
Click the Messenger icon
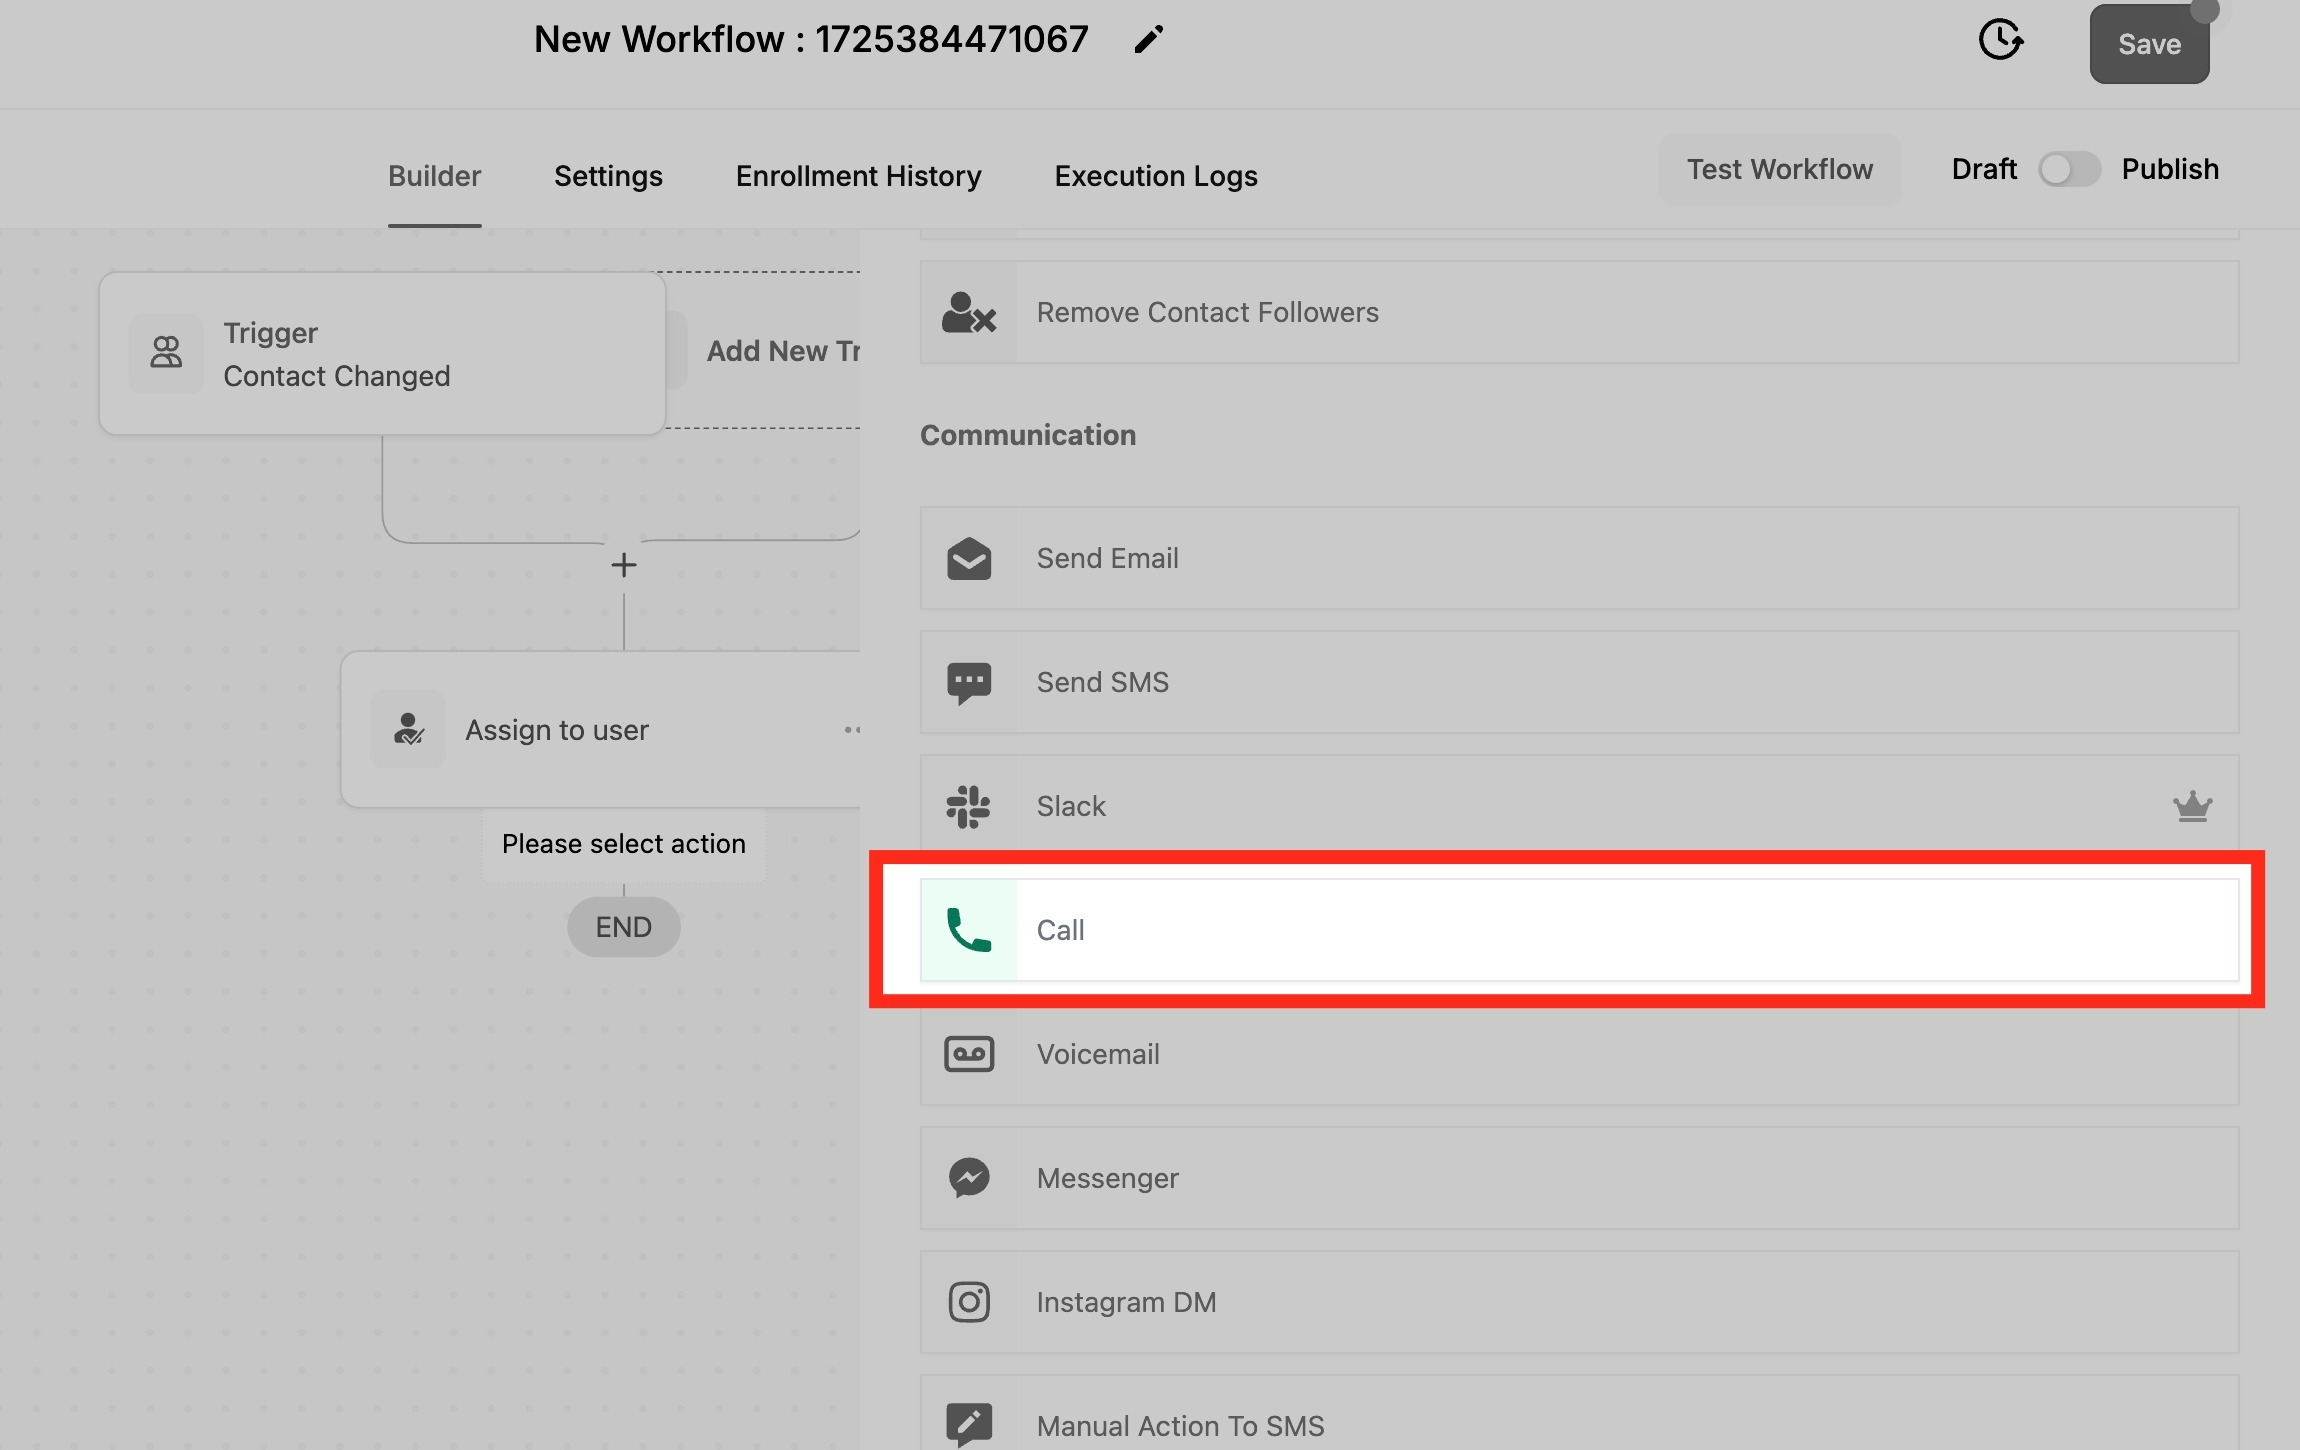coord(968,1178)
